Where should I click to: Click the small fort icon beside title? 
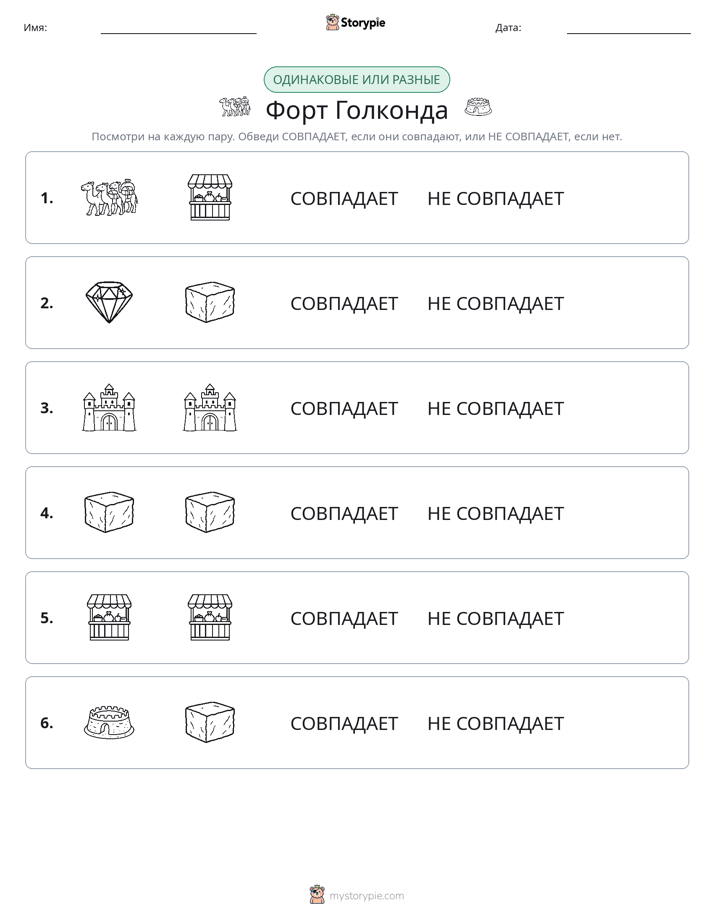pos(478,107)
